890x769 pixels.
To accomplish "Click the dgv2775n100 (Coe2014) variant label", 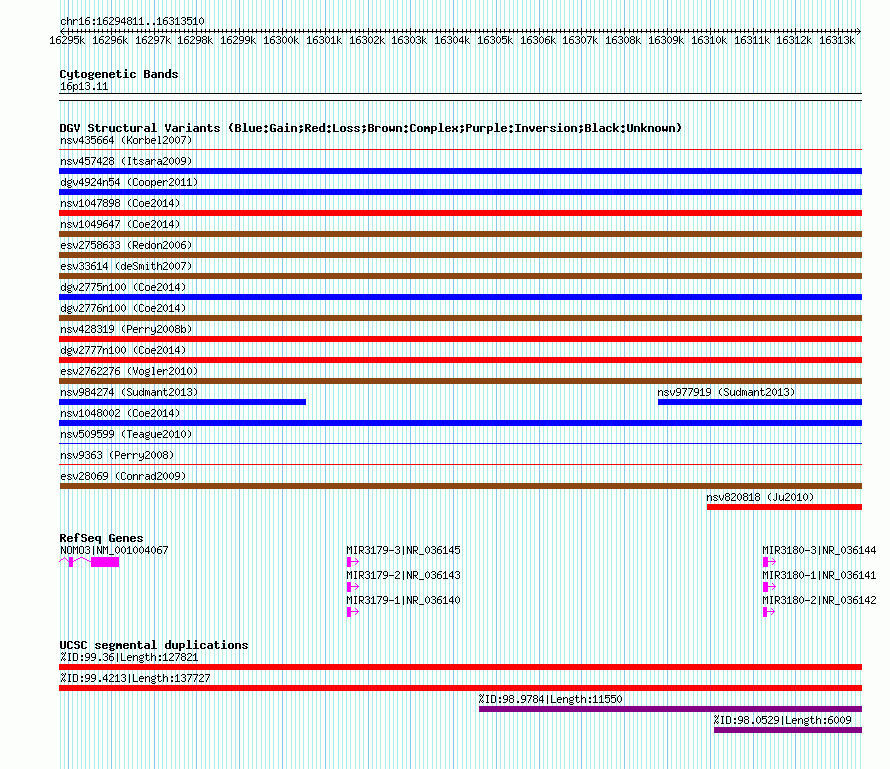I will (x=123, y=287).
